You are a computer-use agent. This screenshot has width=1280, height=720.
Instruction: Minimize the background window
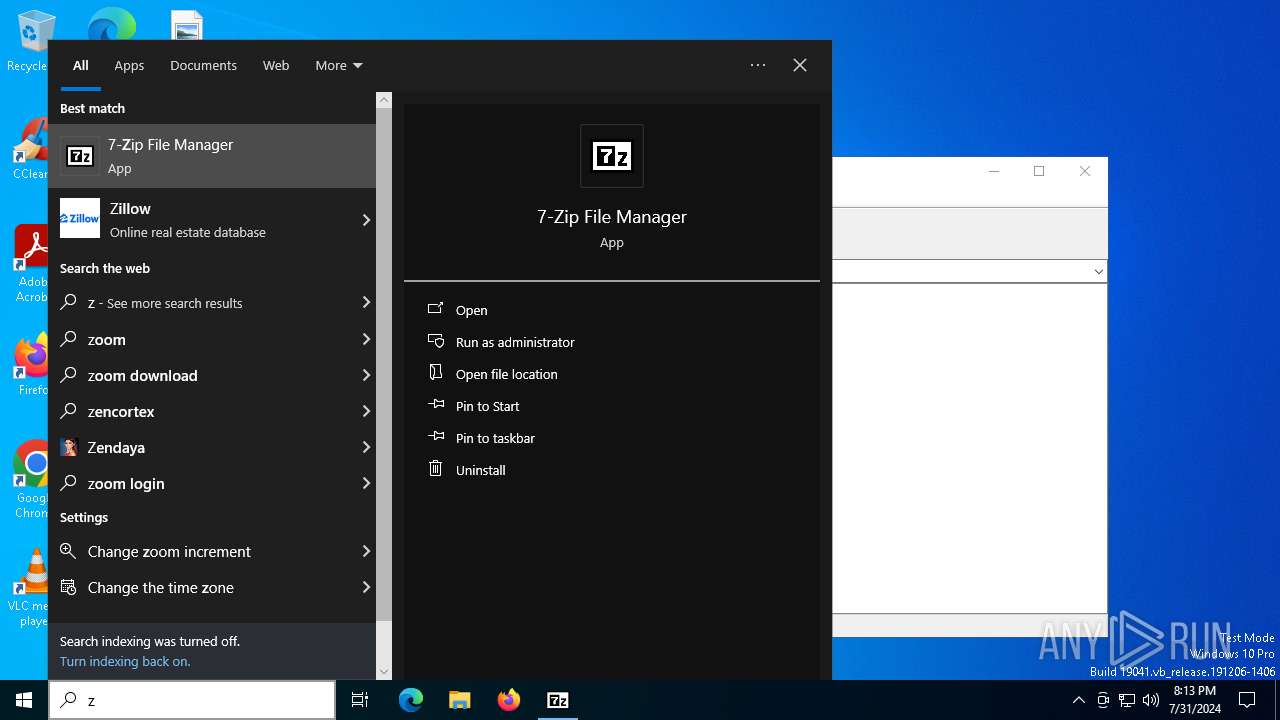tap(994, 171)
